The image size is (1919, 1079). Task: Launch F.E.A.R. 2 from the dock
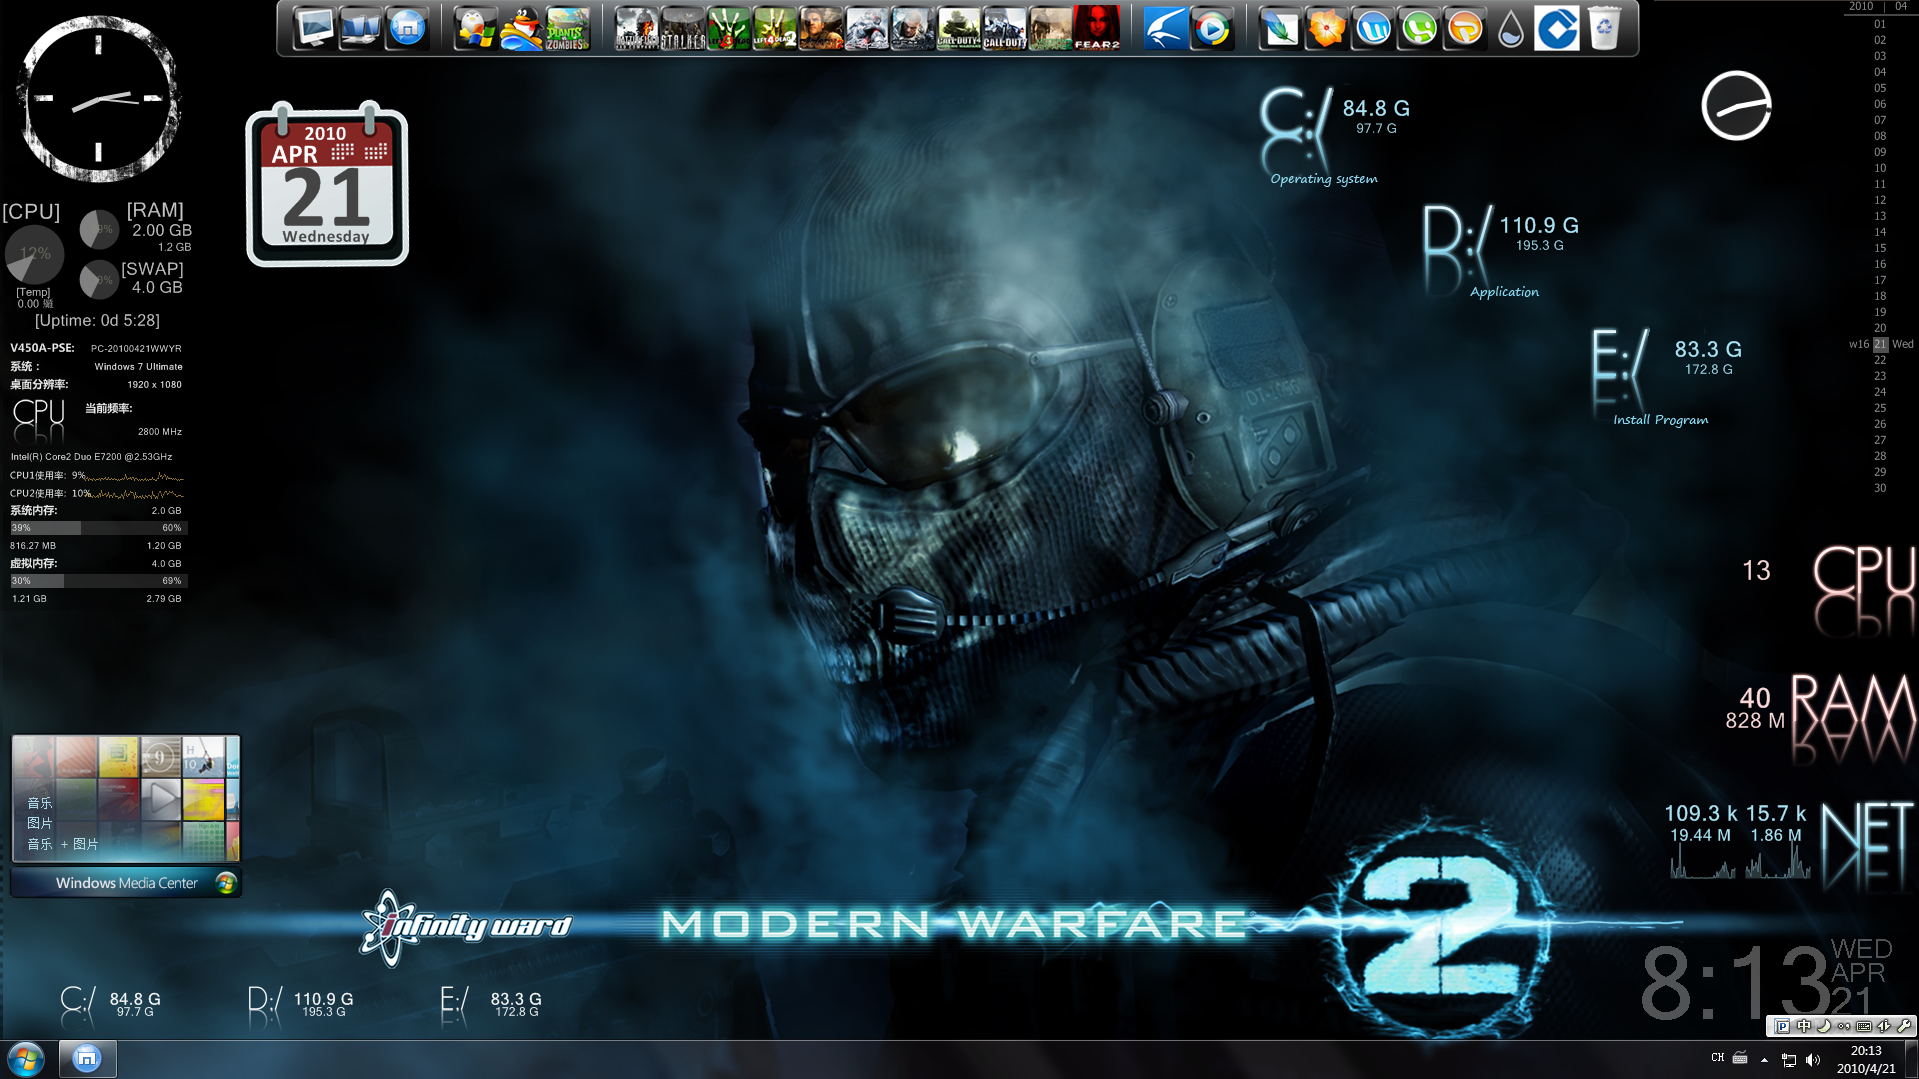[1097, 28]
